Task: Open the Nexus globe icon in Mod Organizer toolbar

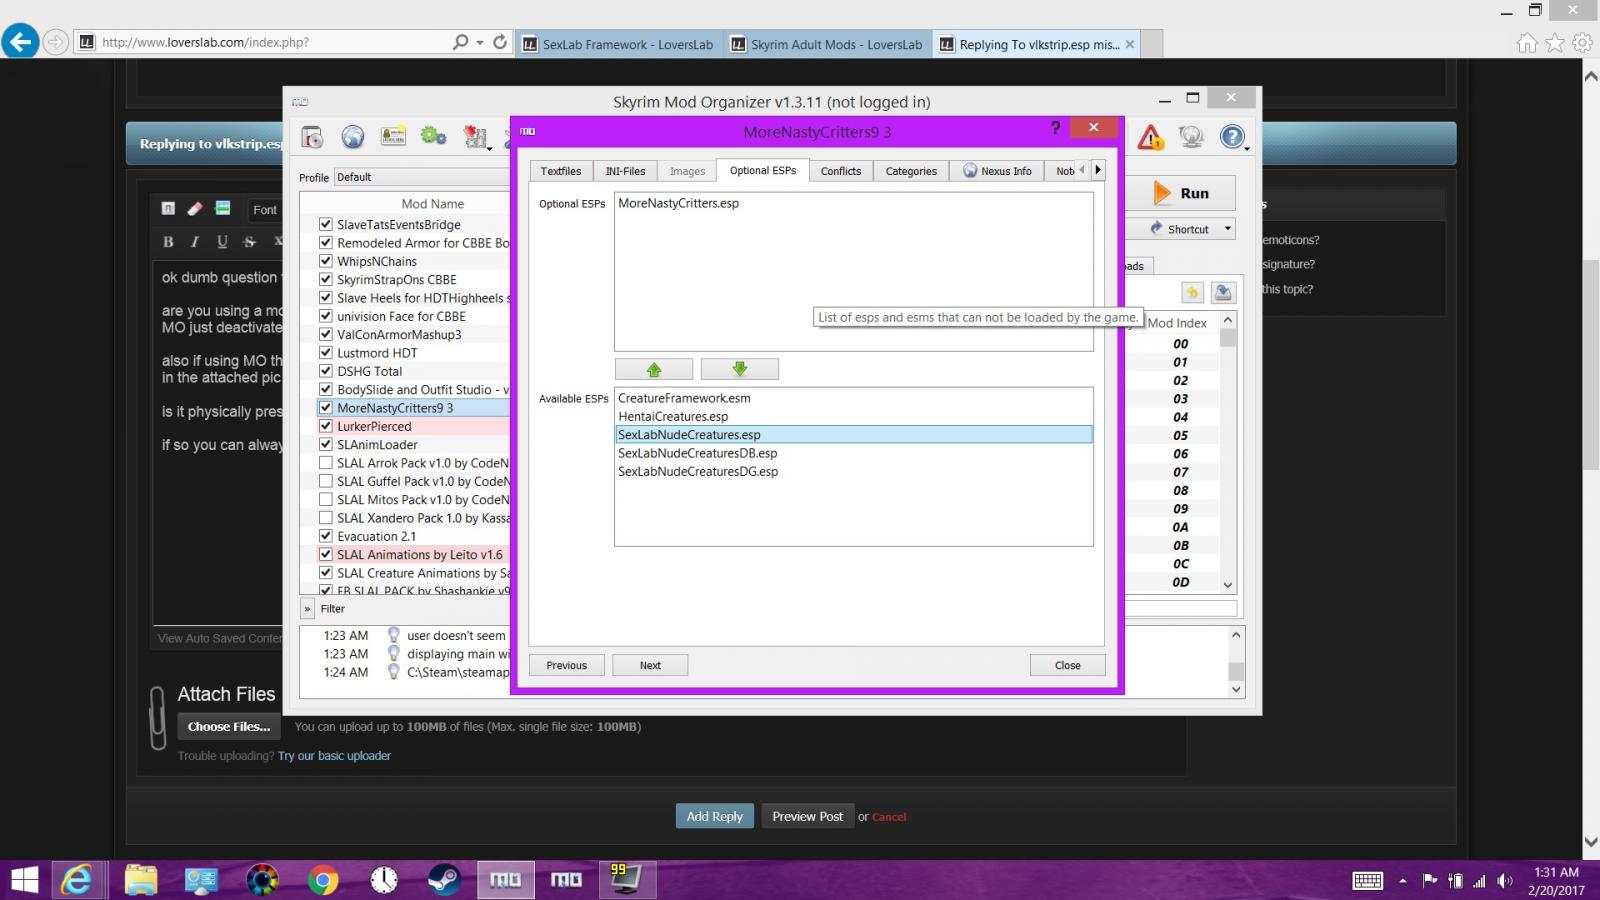Action: pyautogui.click(x=352, y=137)
